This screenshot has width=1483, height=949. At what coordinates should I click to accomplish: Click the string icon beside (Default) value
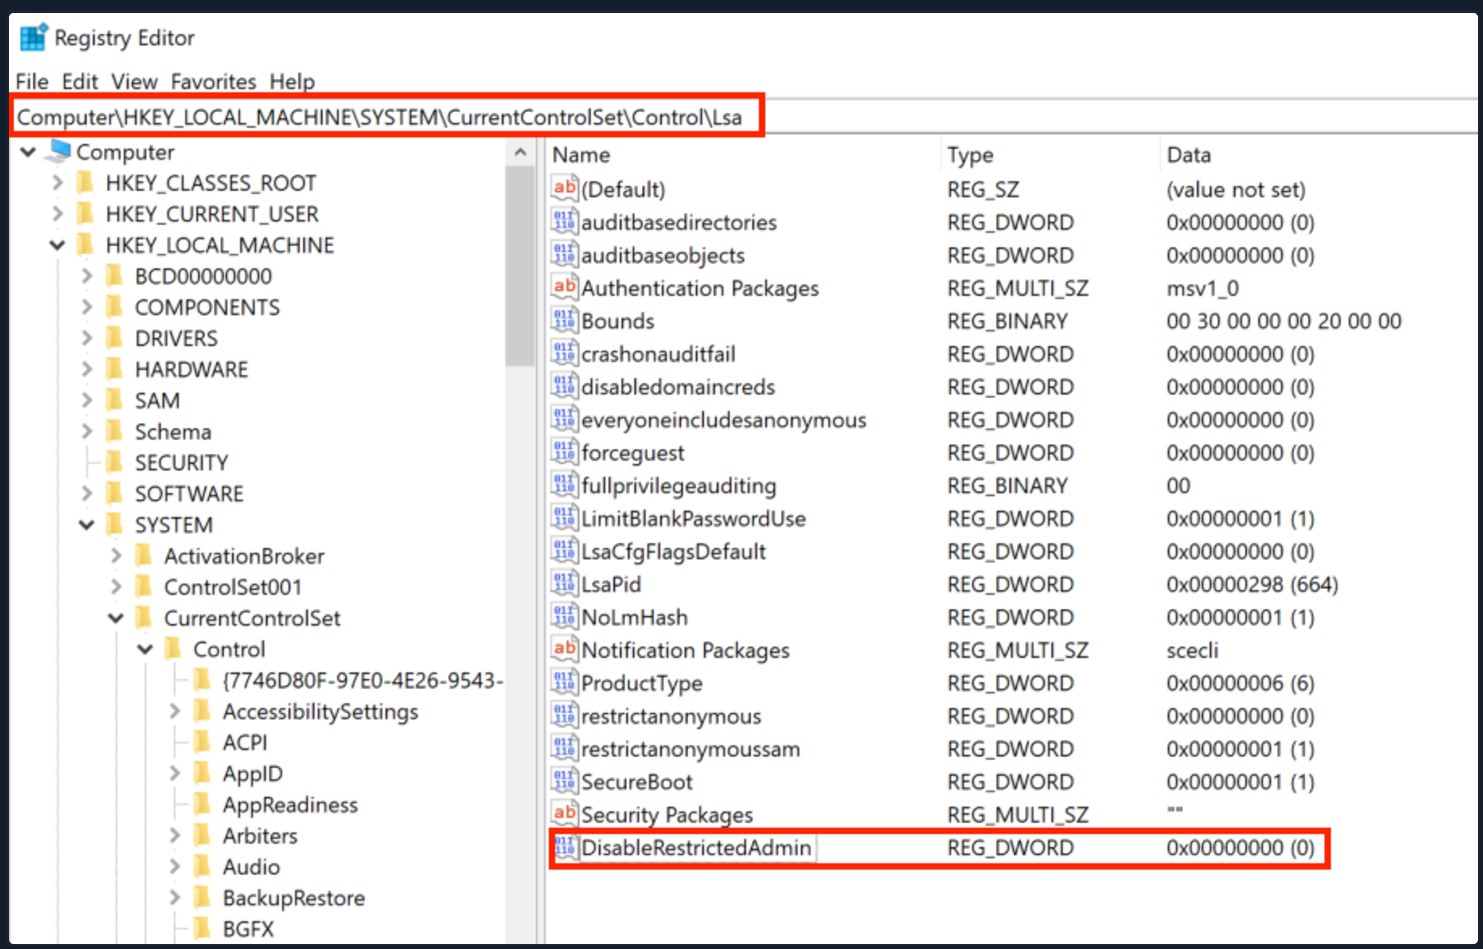[564, 188]
